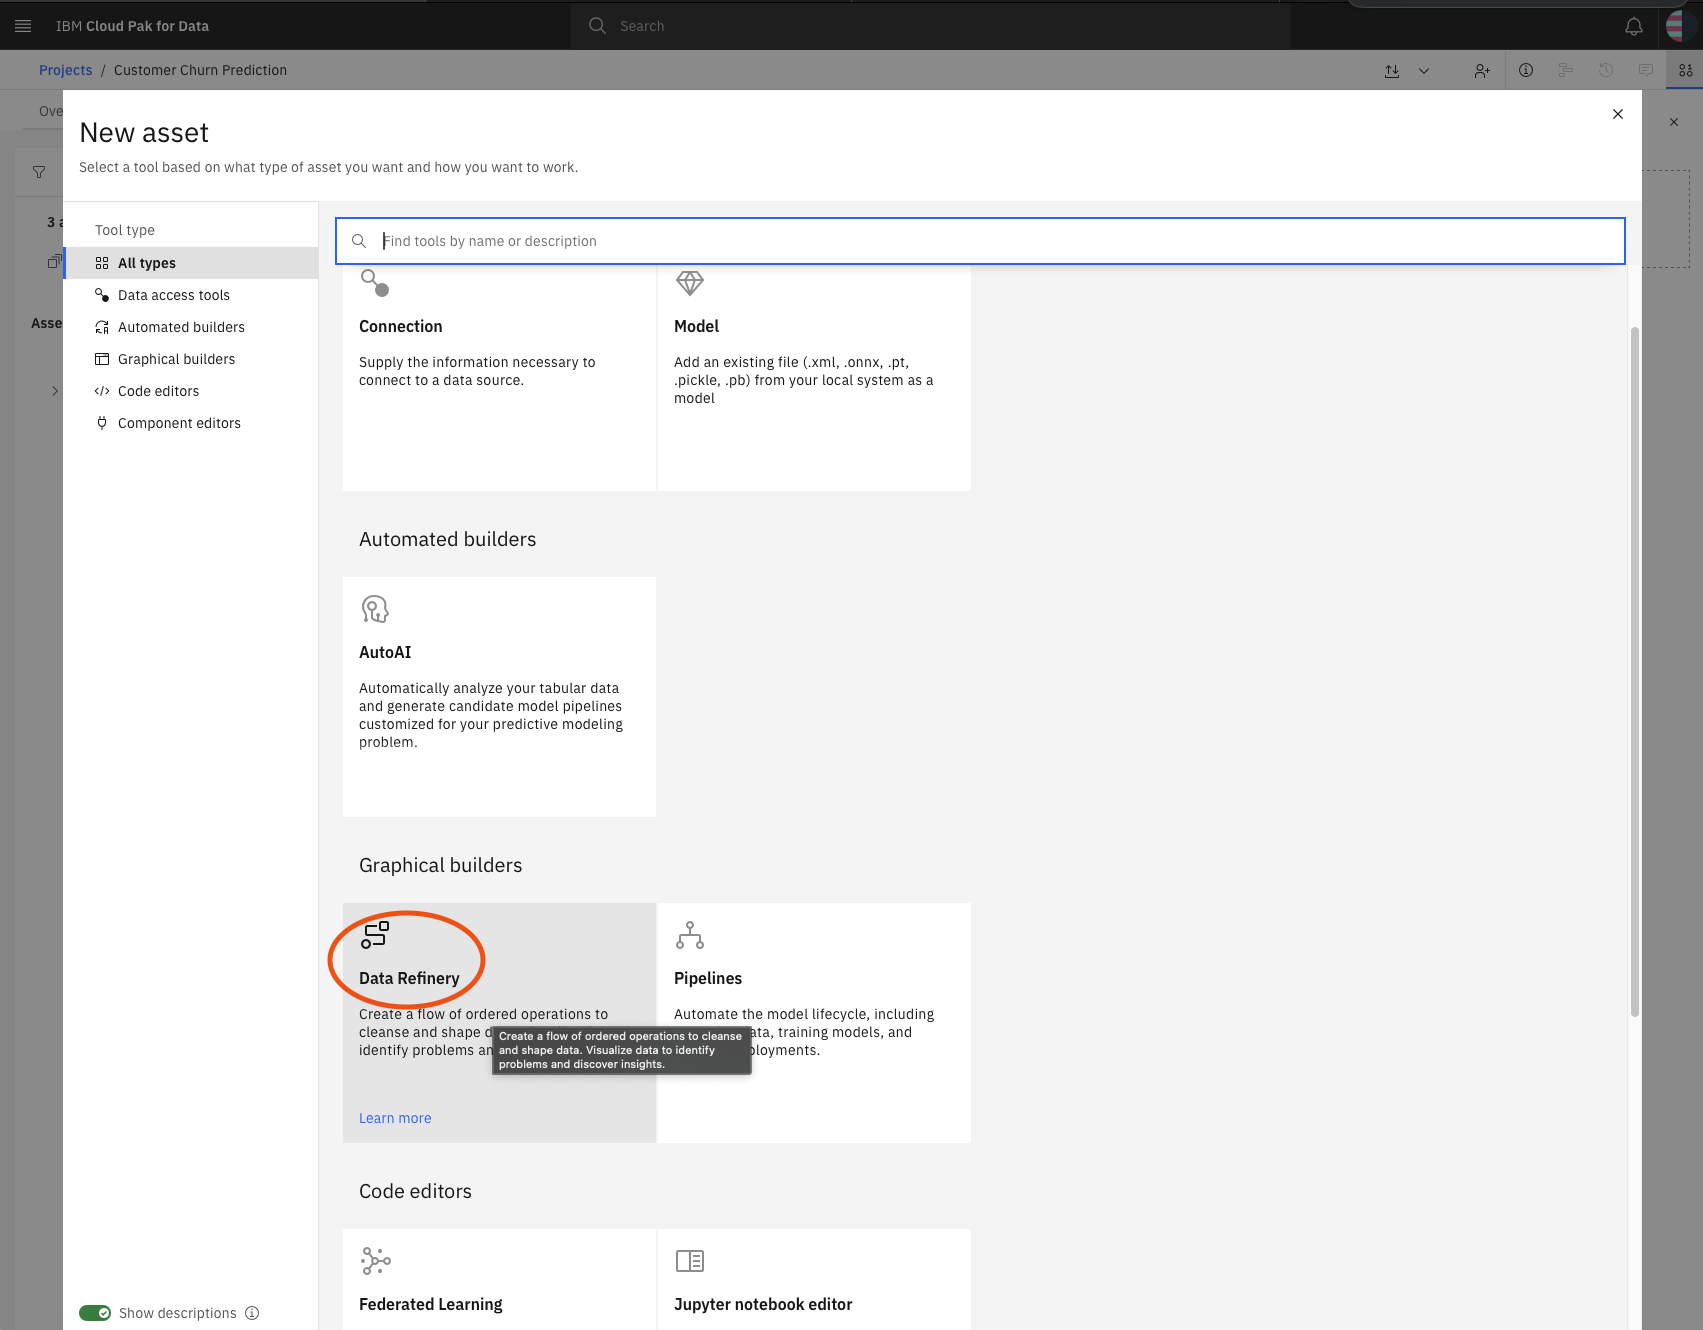Click the Model tile title

(x=696, y=326)
